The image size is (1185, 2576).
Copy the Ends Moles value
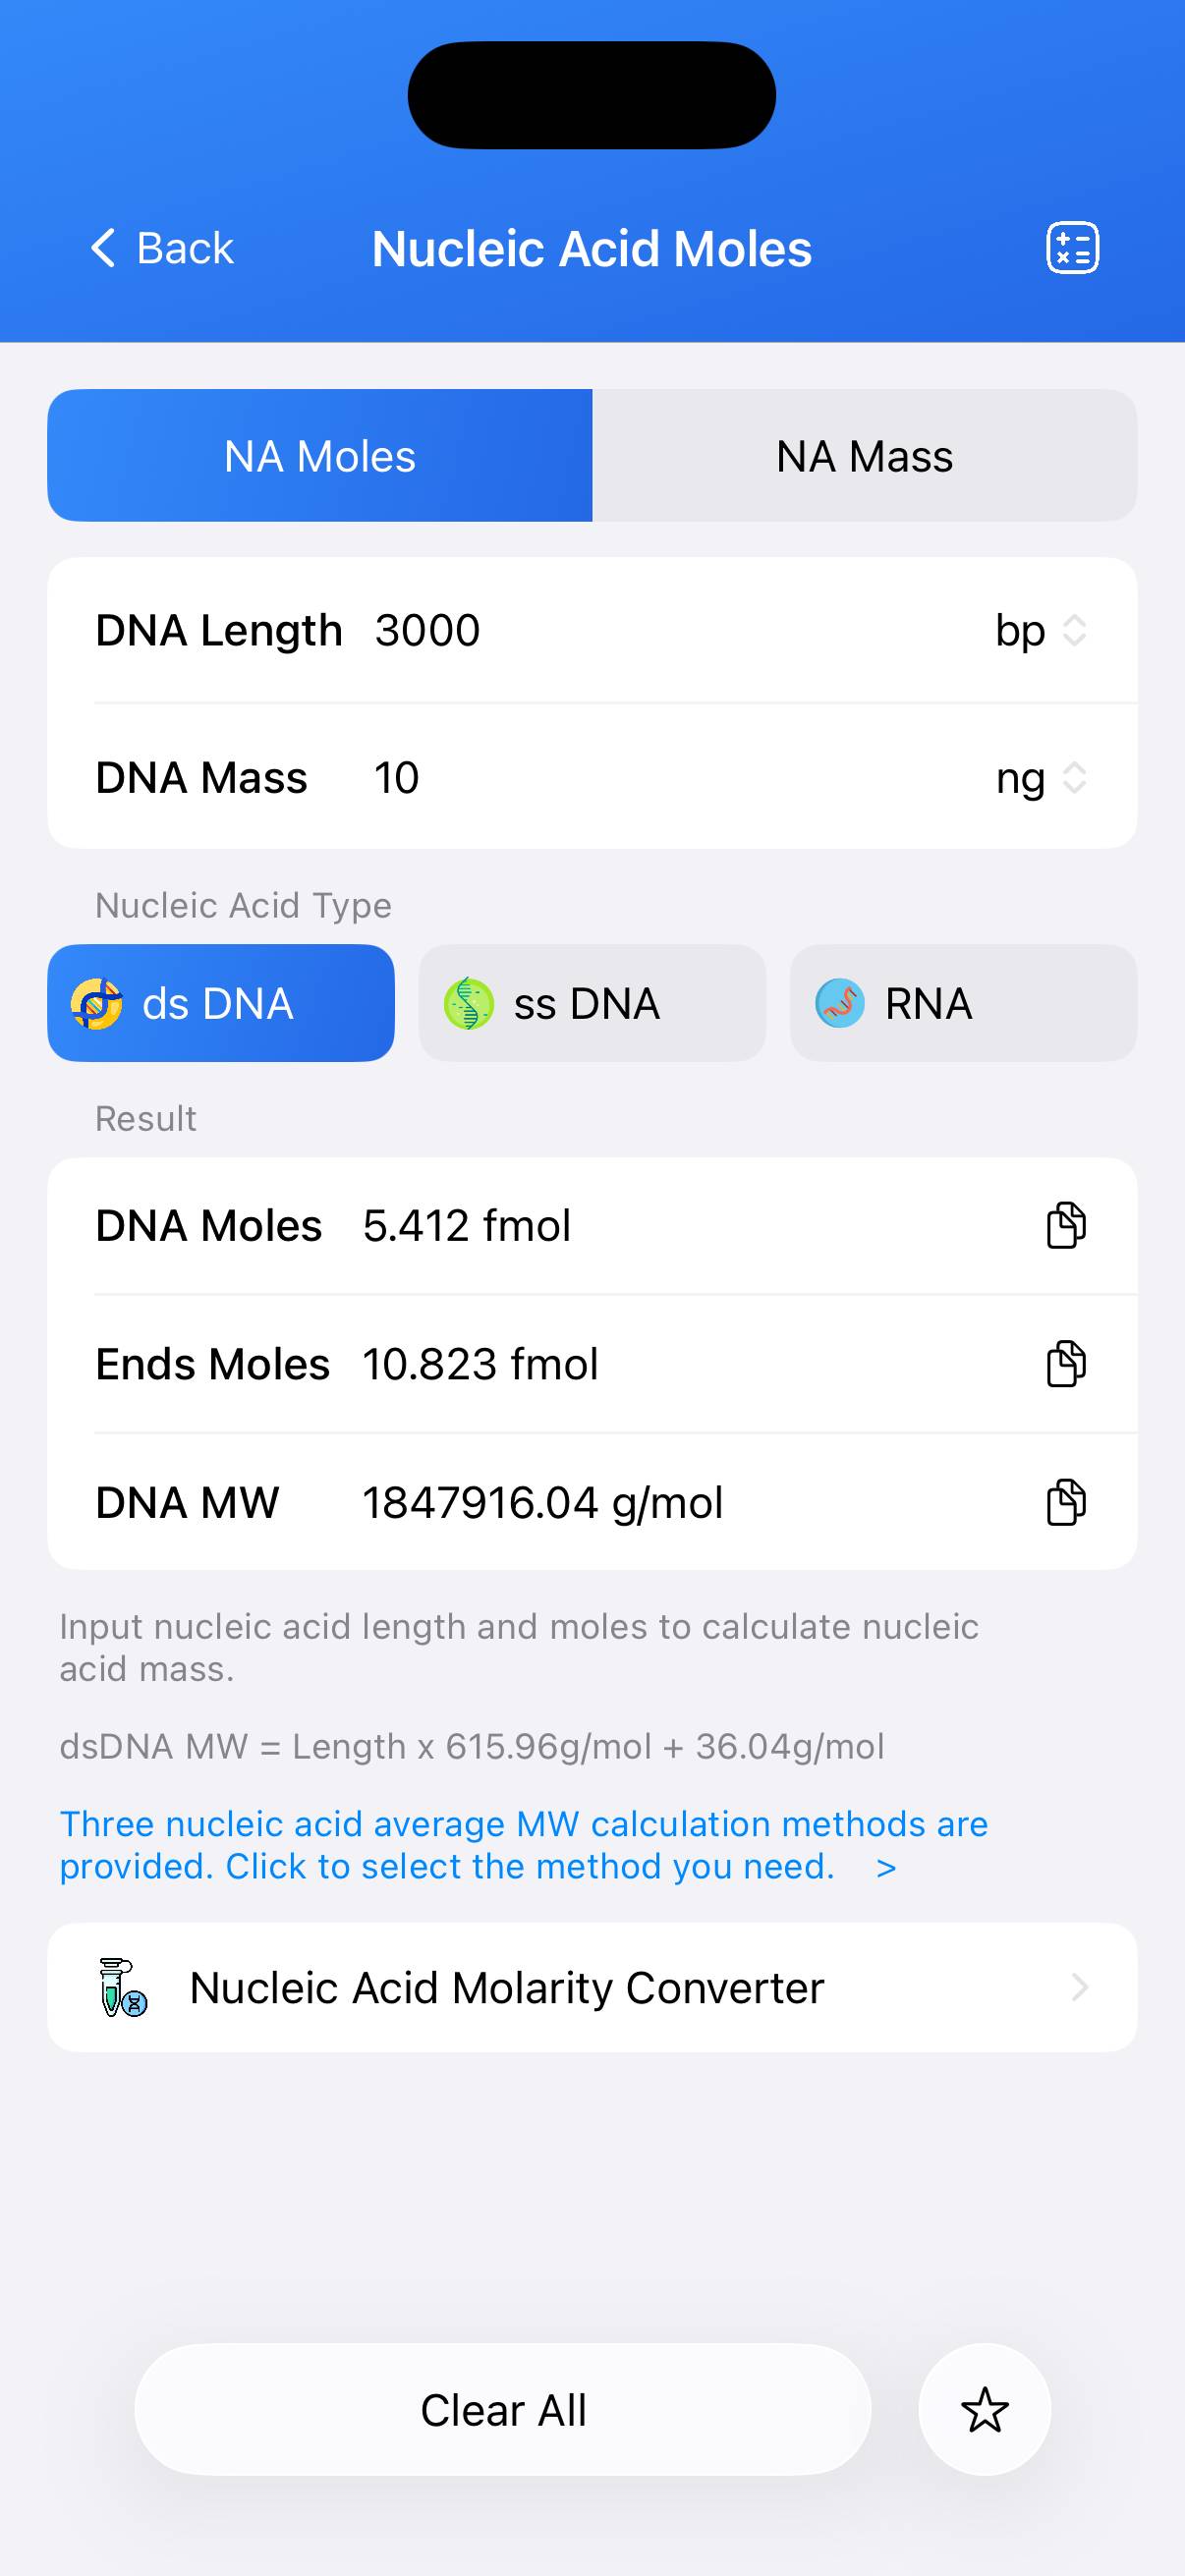pos(1065,1364)
